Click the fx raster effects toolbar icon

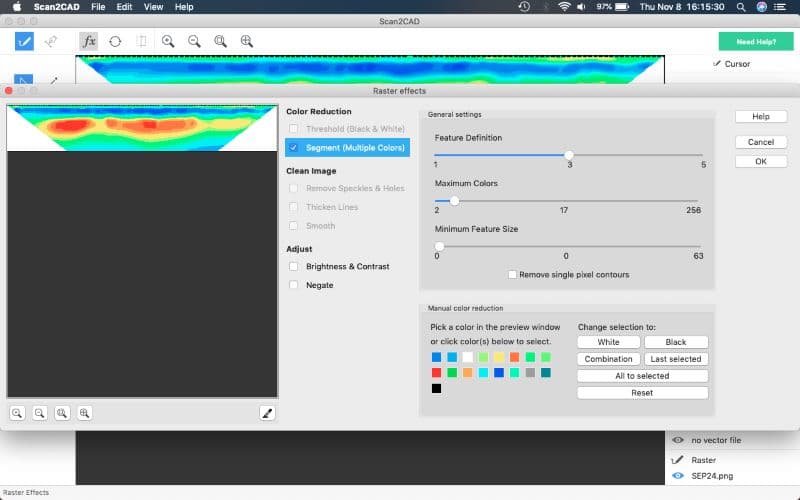(x=89, y=41)
